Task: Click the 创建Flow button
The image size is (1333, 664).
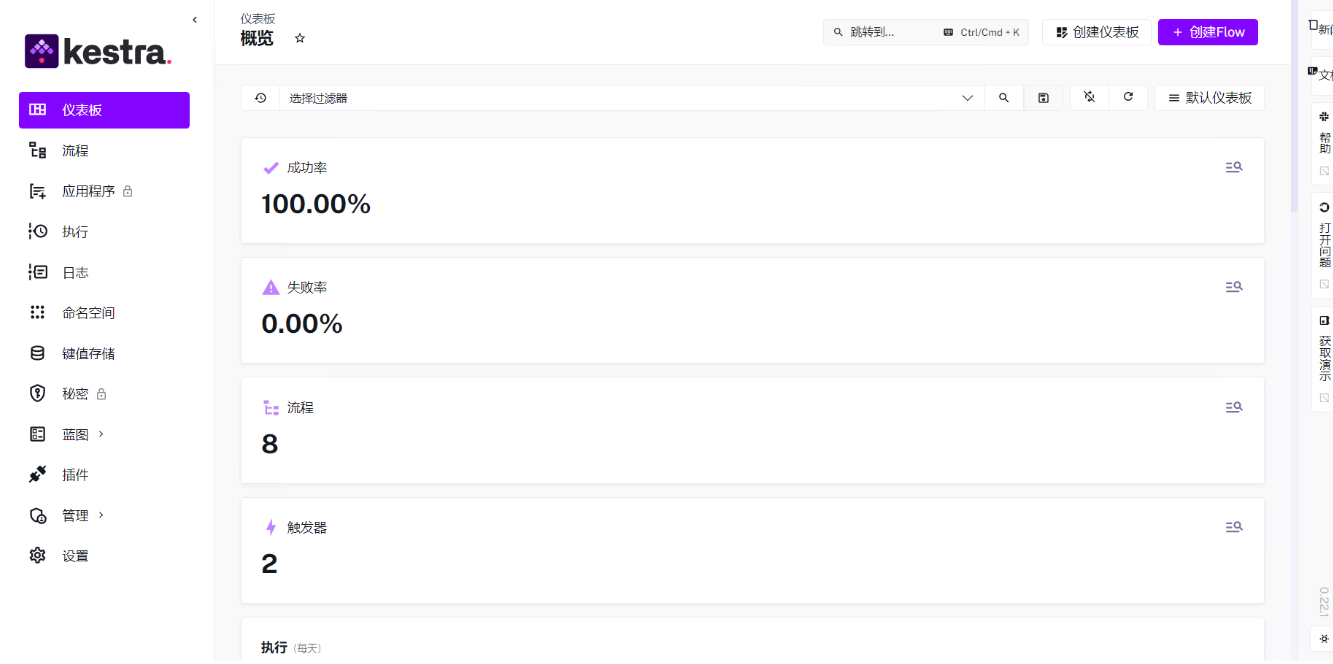Action: click(x=1208, y=32)
